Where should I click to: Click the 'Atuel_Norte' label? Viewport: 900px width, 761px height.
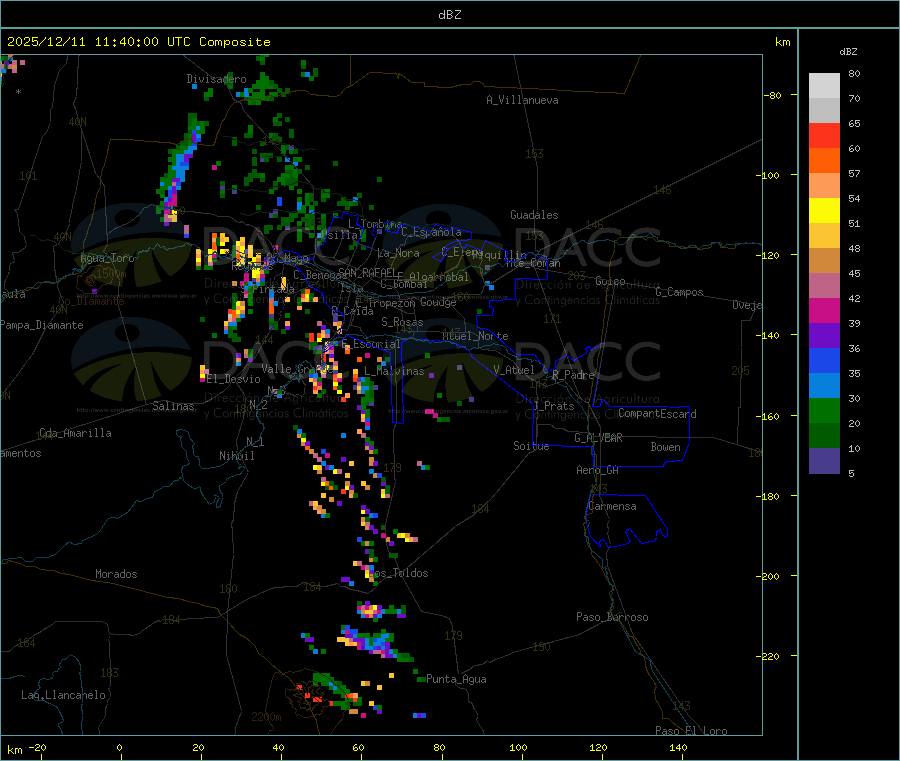475,336
